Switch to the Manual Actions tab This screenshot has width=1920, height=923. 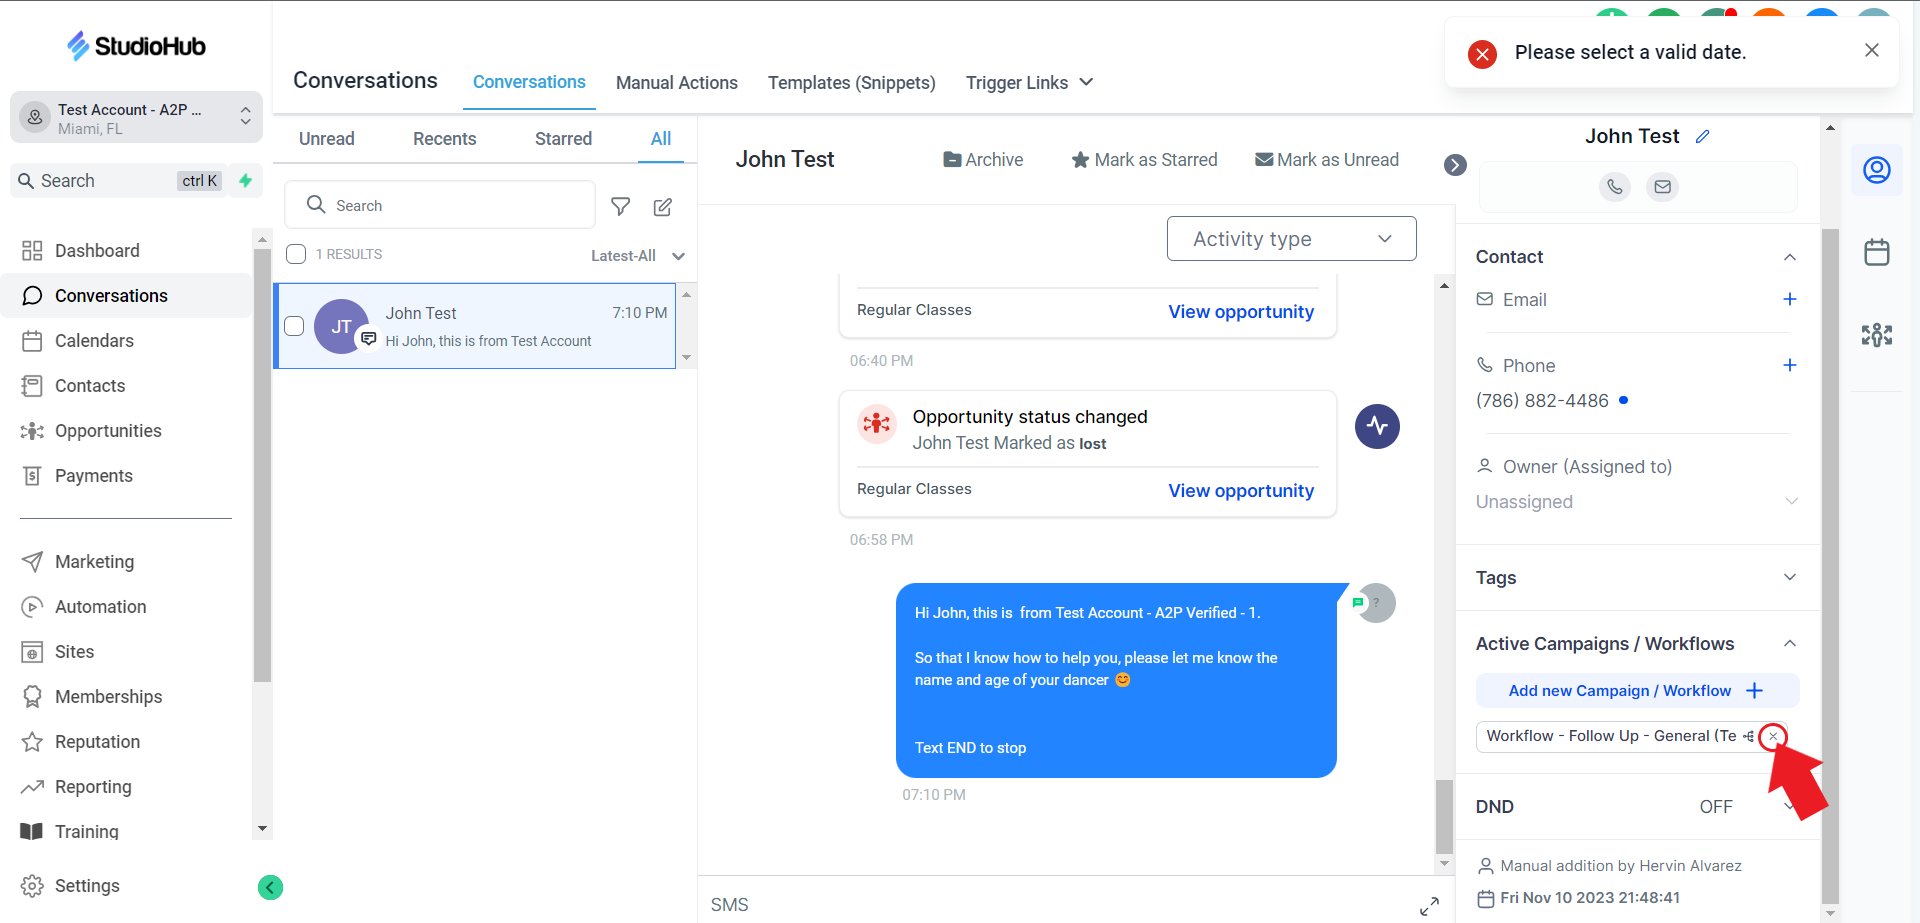point(677,83)
